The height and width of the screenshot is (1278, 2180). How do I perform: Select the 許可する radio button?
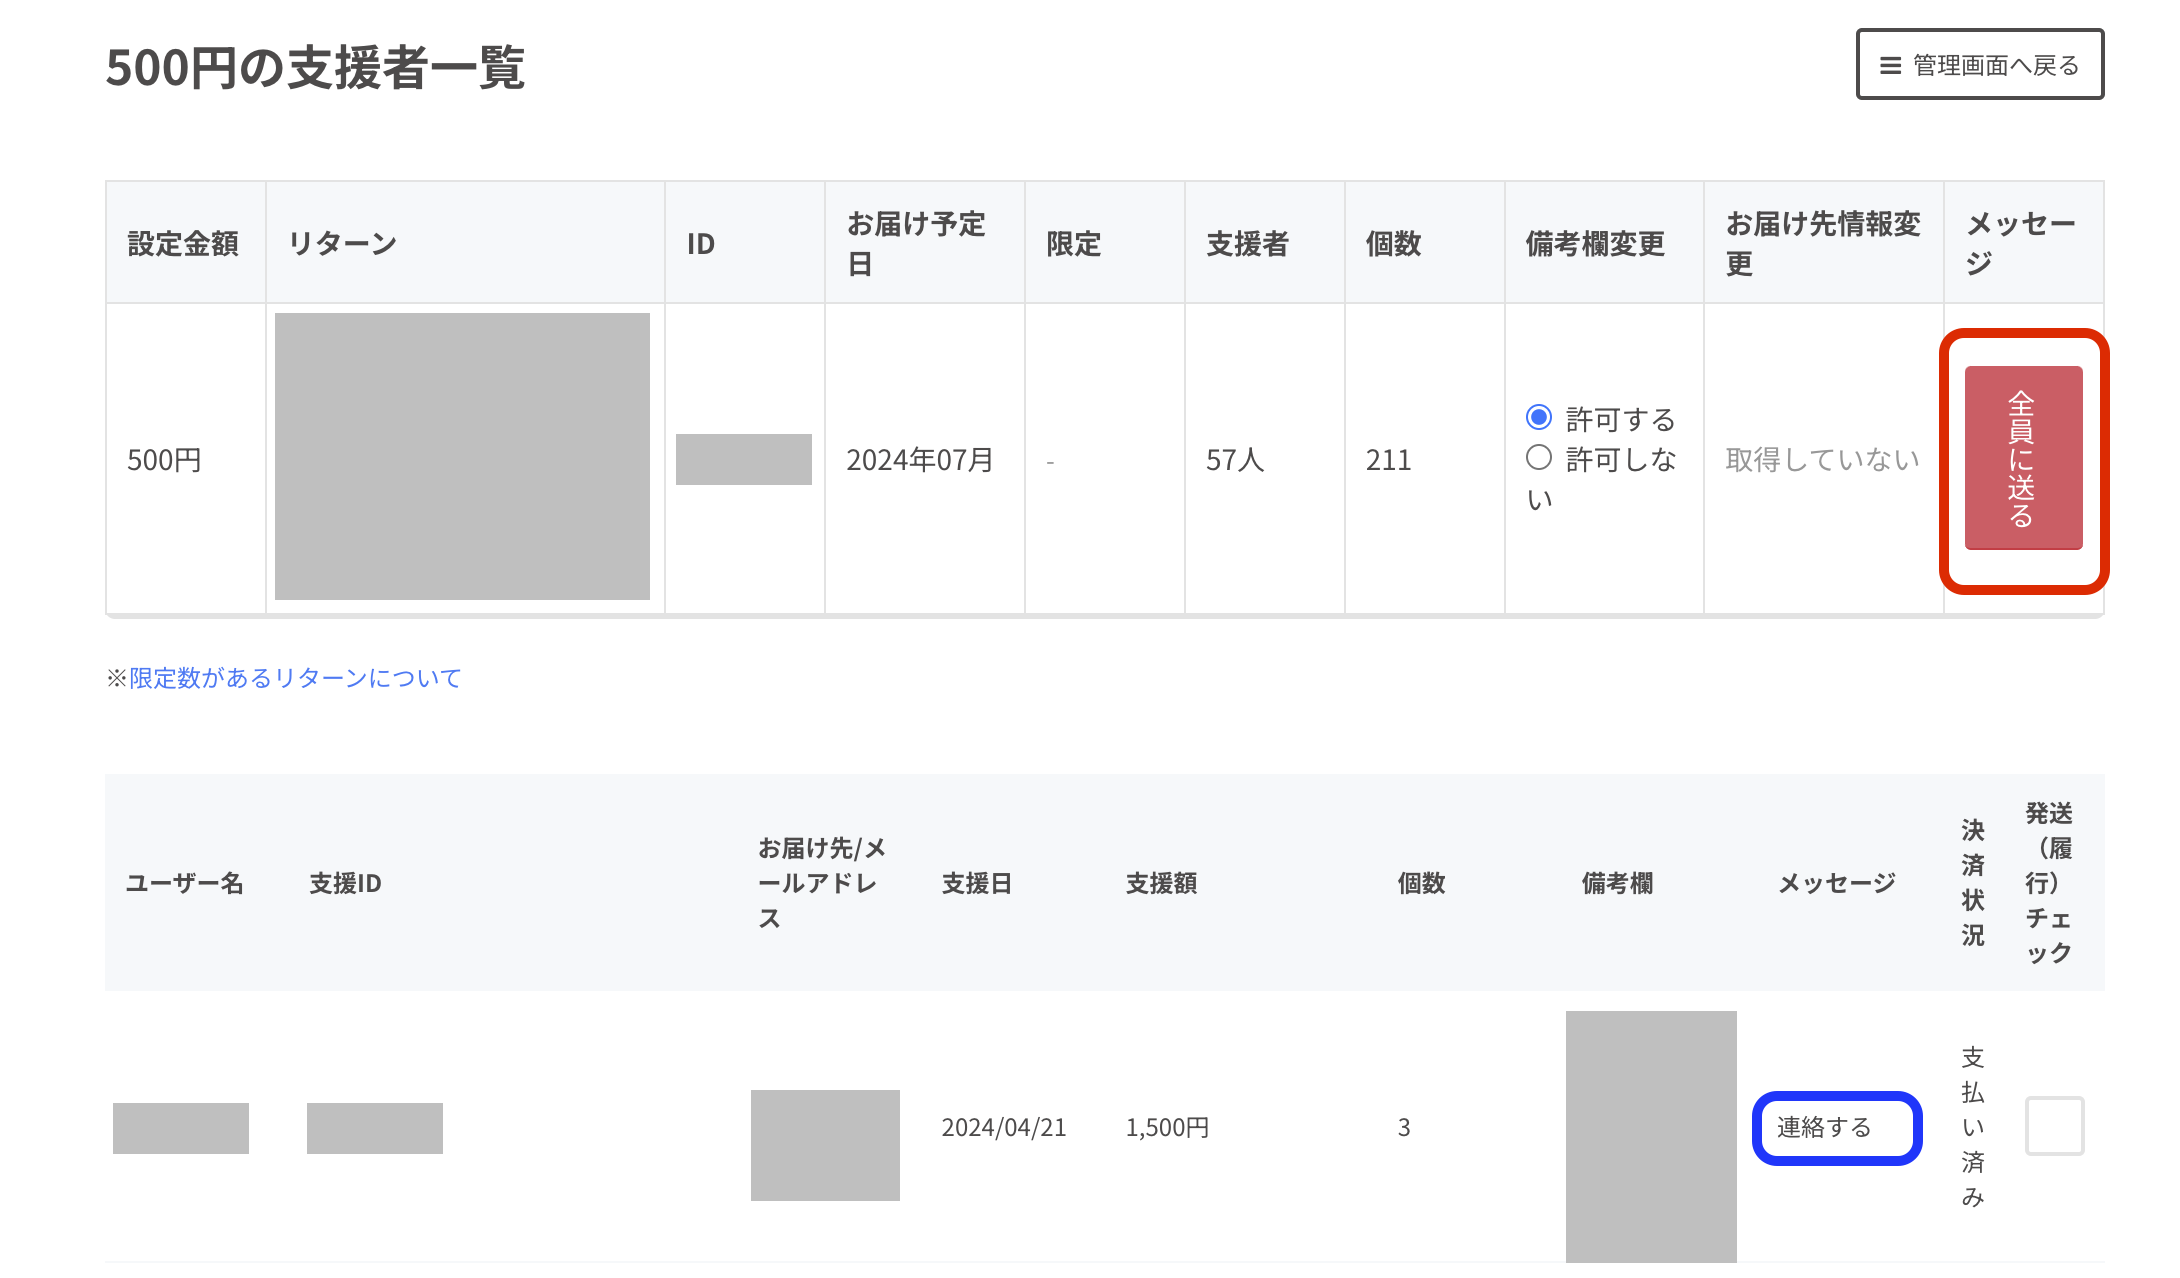[x=1539, y=417]
